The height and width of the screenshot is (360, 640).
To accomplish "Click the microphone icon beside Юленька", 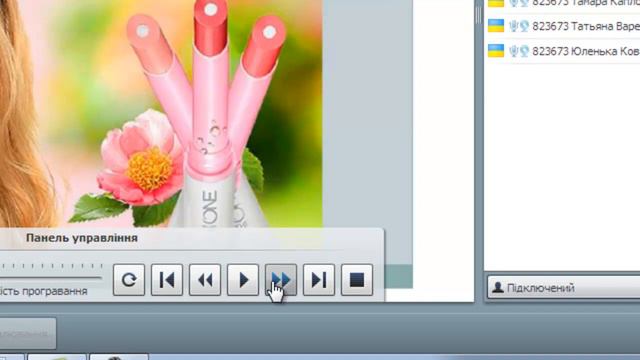I will 513,51.
